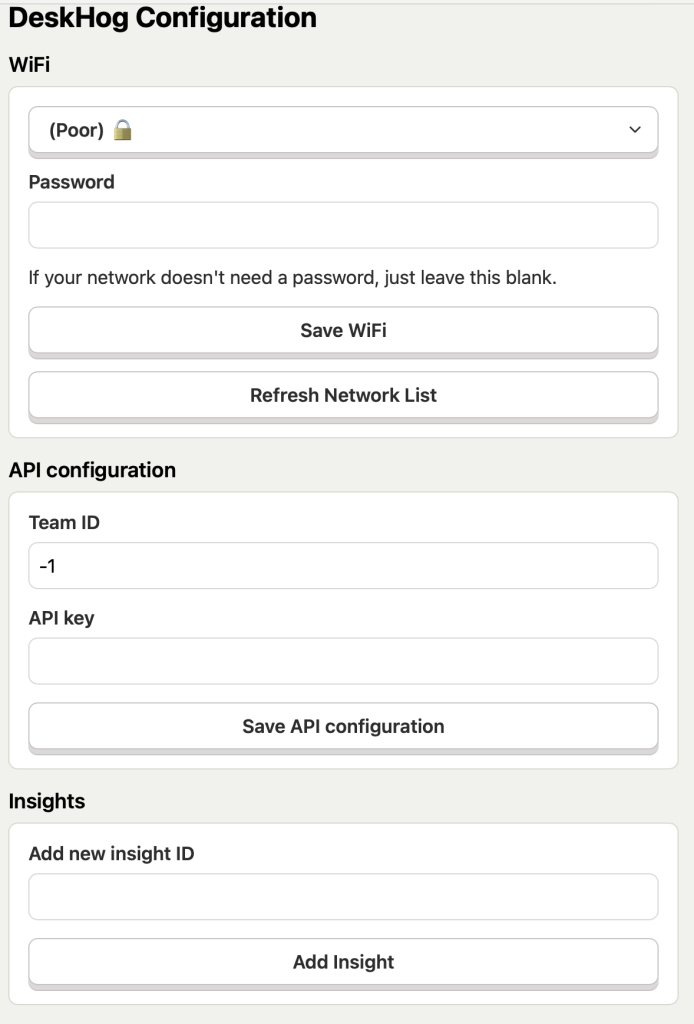This screenshot has height=1024, width=694.
Task: Open the WiFi network dropdown
Action: click(x=343, y=130)
